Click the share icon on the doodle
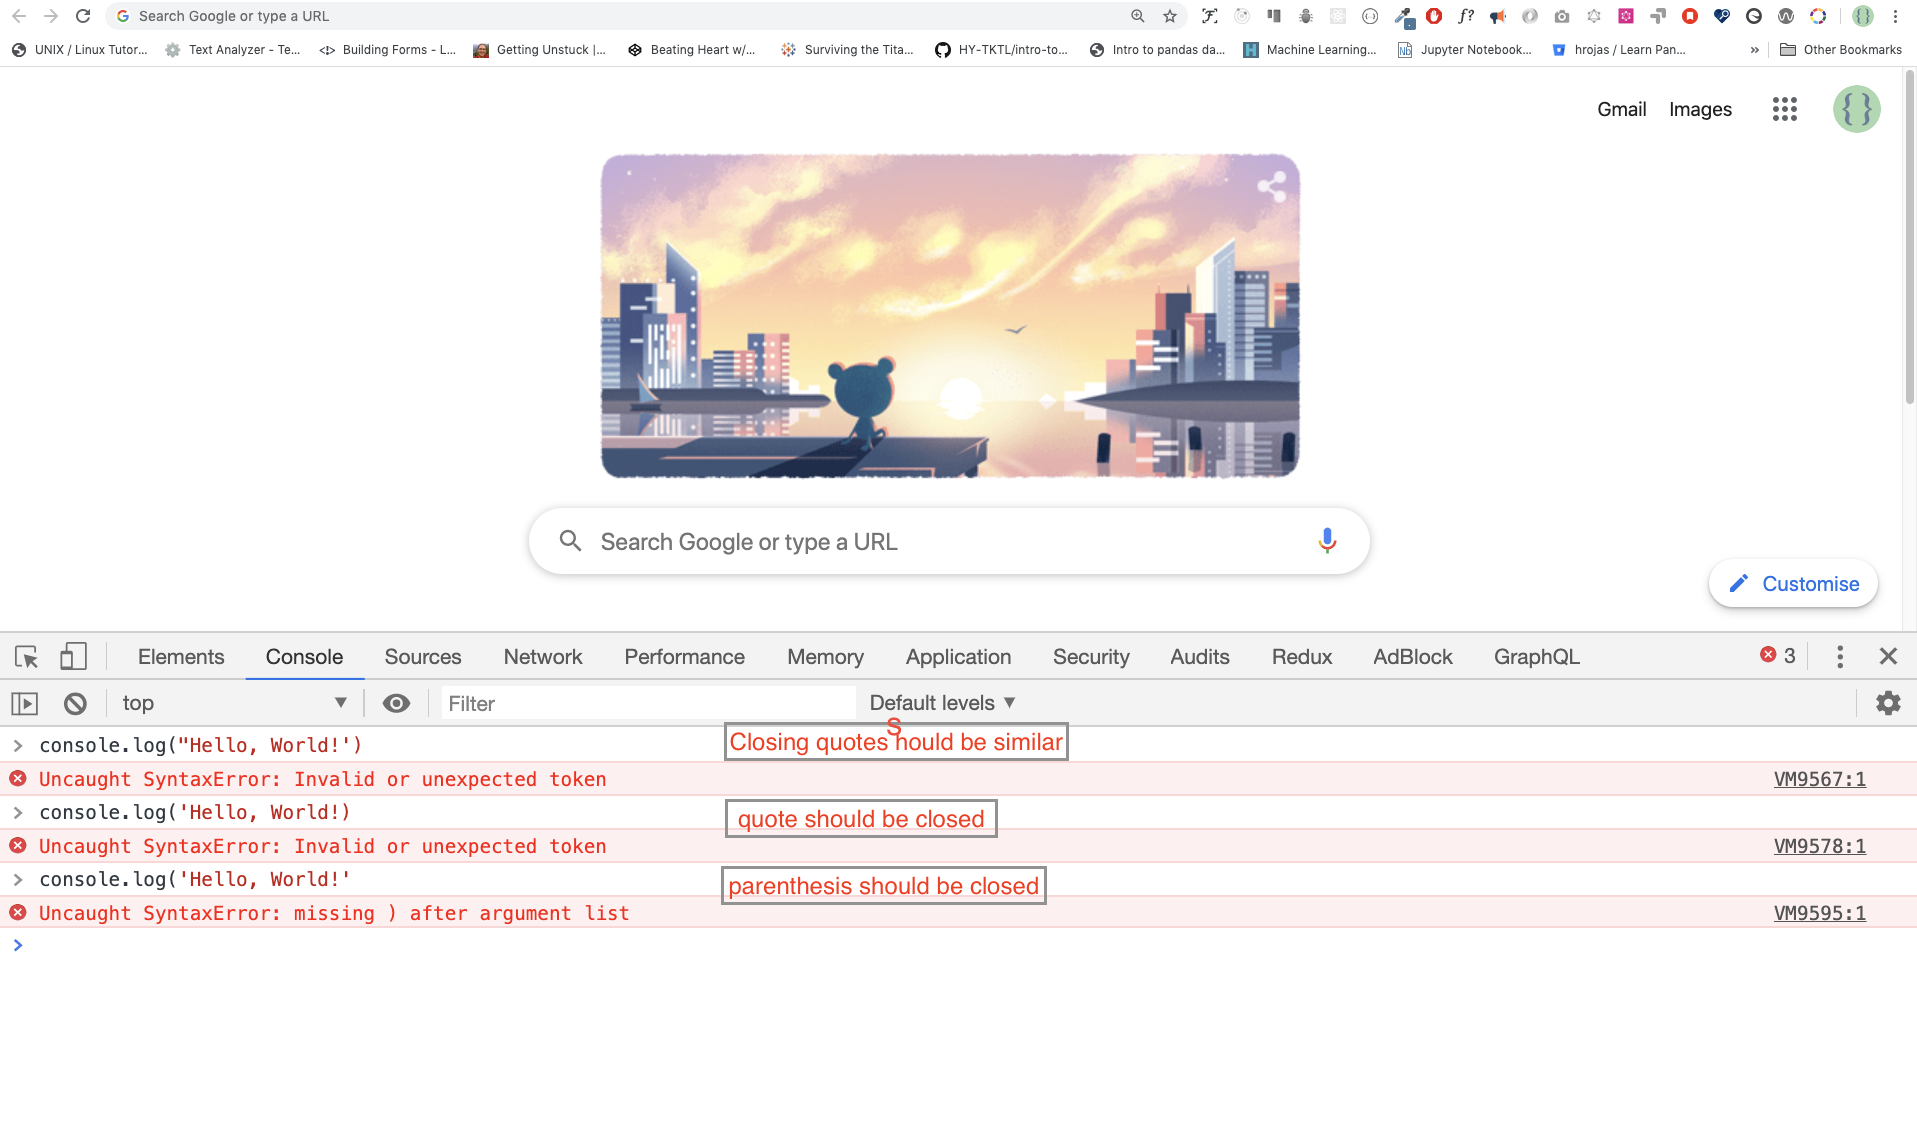1917x1145 pixels. coord(1274,186)
